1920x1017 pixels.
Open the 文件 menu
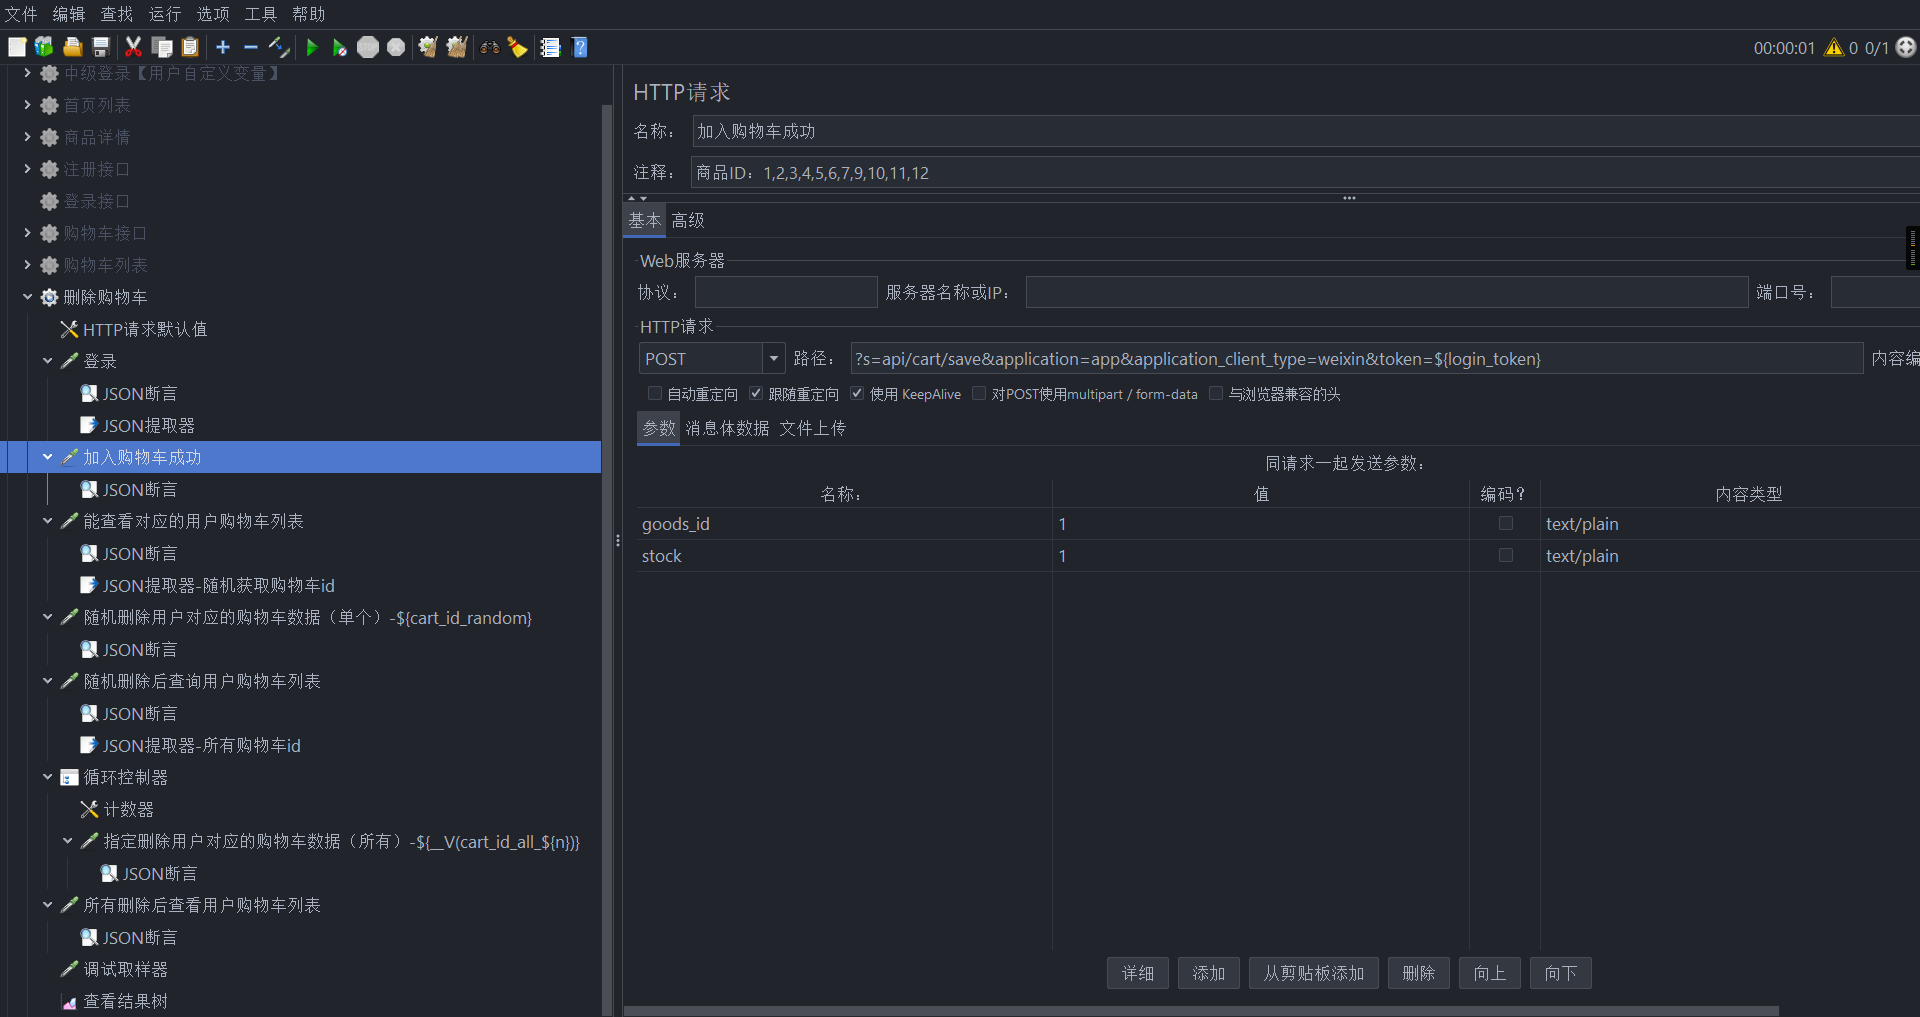(21, 14)
